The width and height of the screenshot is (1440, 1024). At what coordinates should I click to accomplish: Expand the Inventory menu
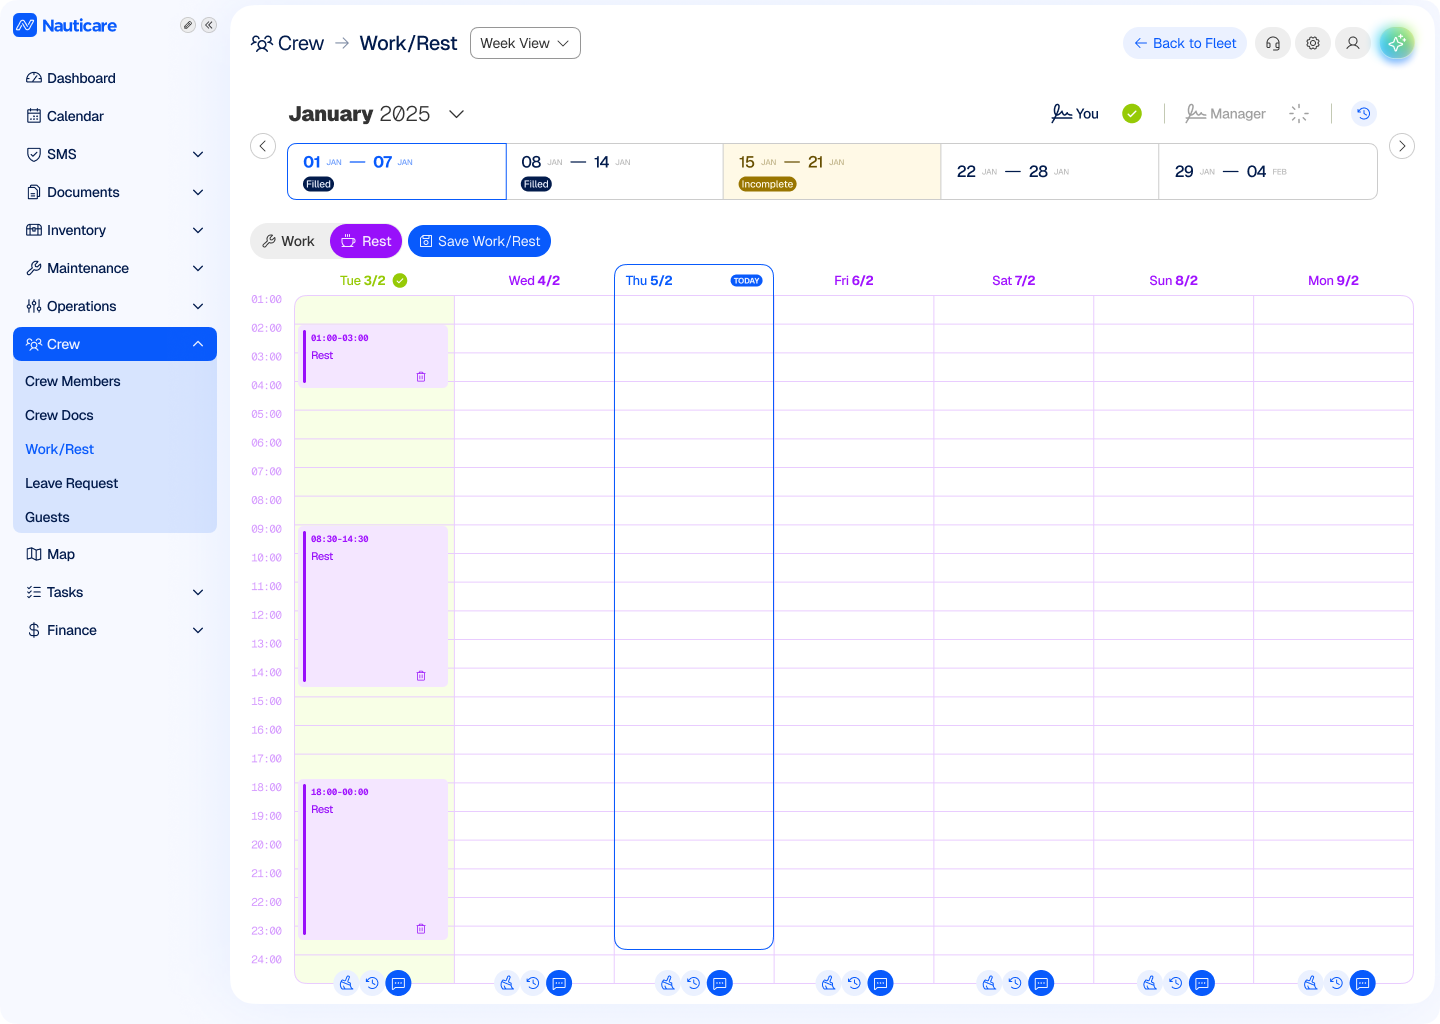click(x=115, y=230)
